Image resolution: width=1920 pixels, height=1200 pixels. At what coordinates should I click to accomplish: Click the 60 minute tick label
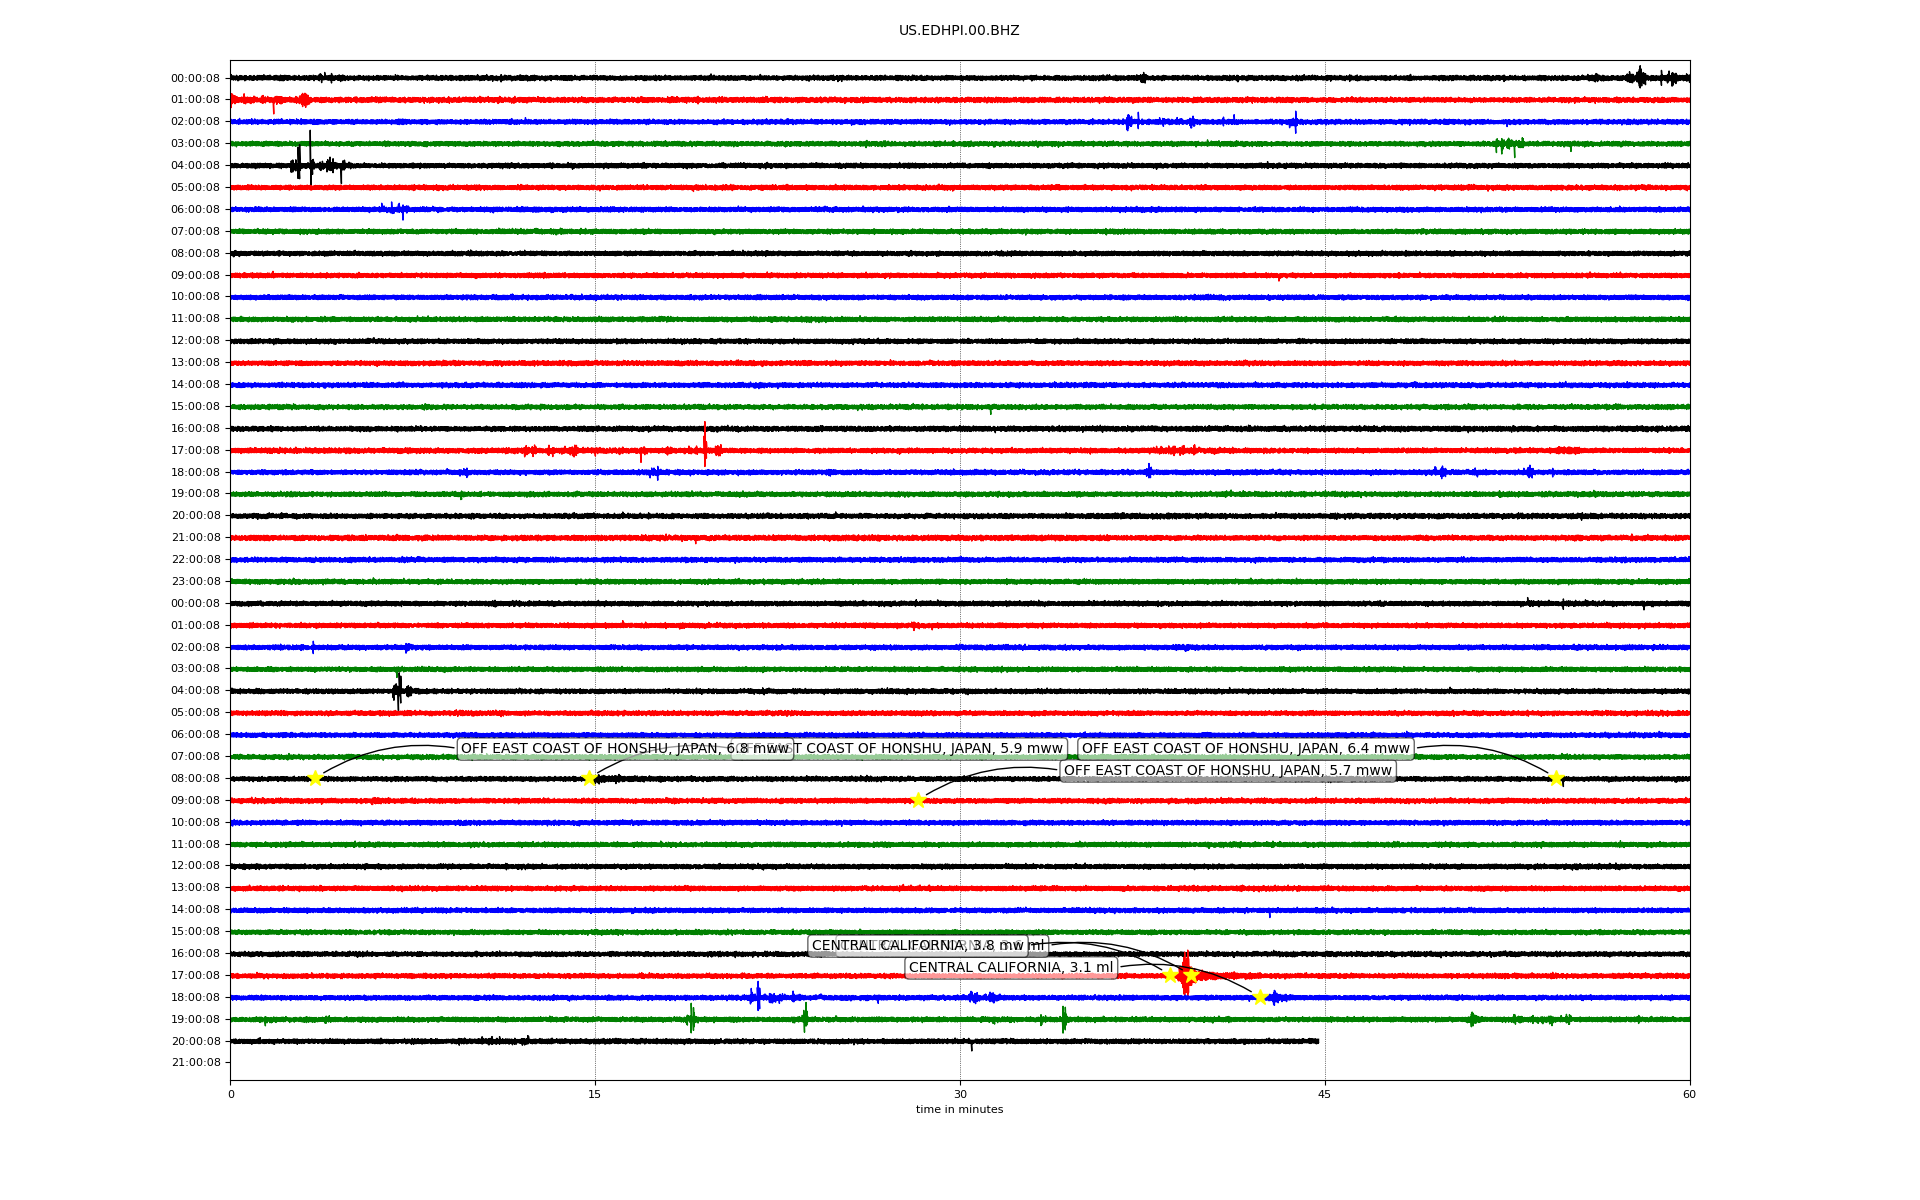click(1689, 1094)
